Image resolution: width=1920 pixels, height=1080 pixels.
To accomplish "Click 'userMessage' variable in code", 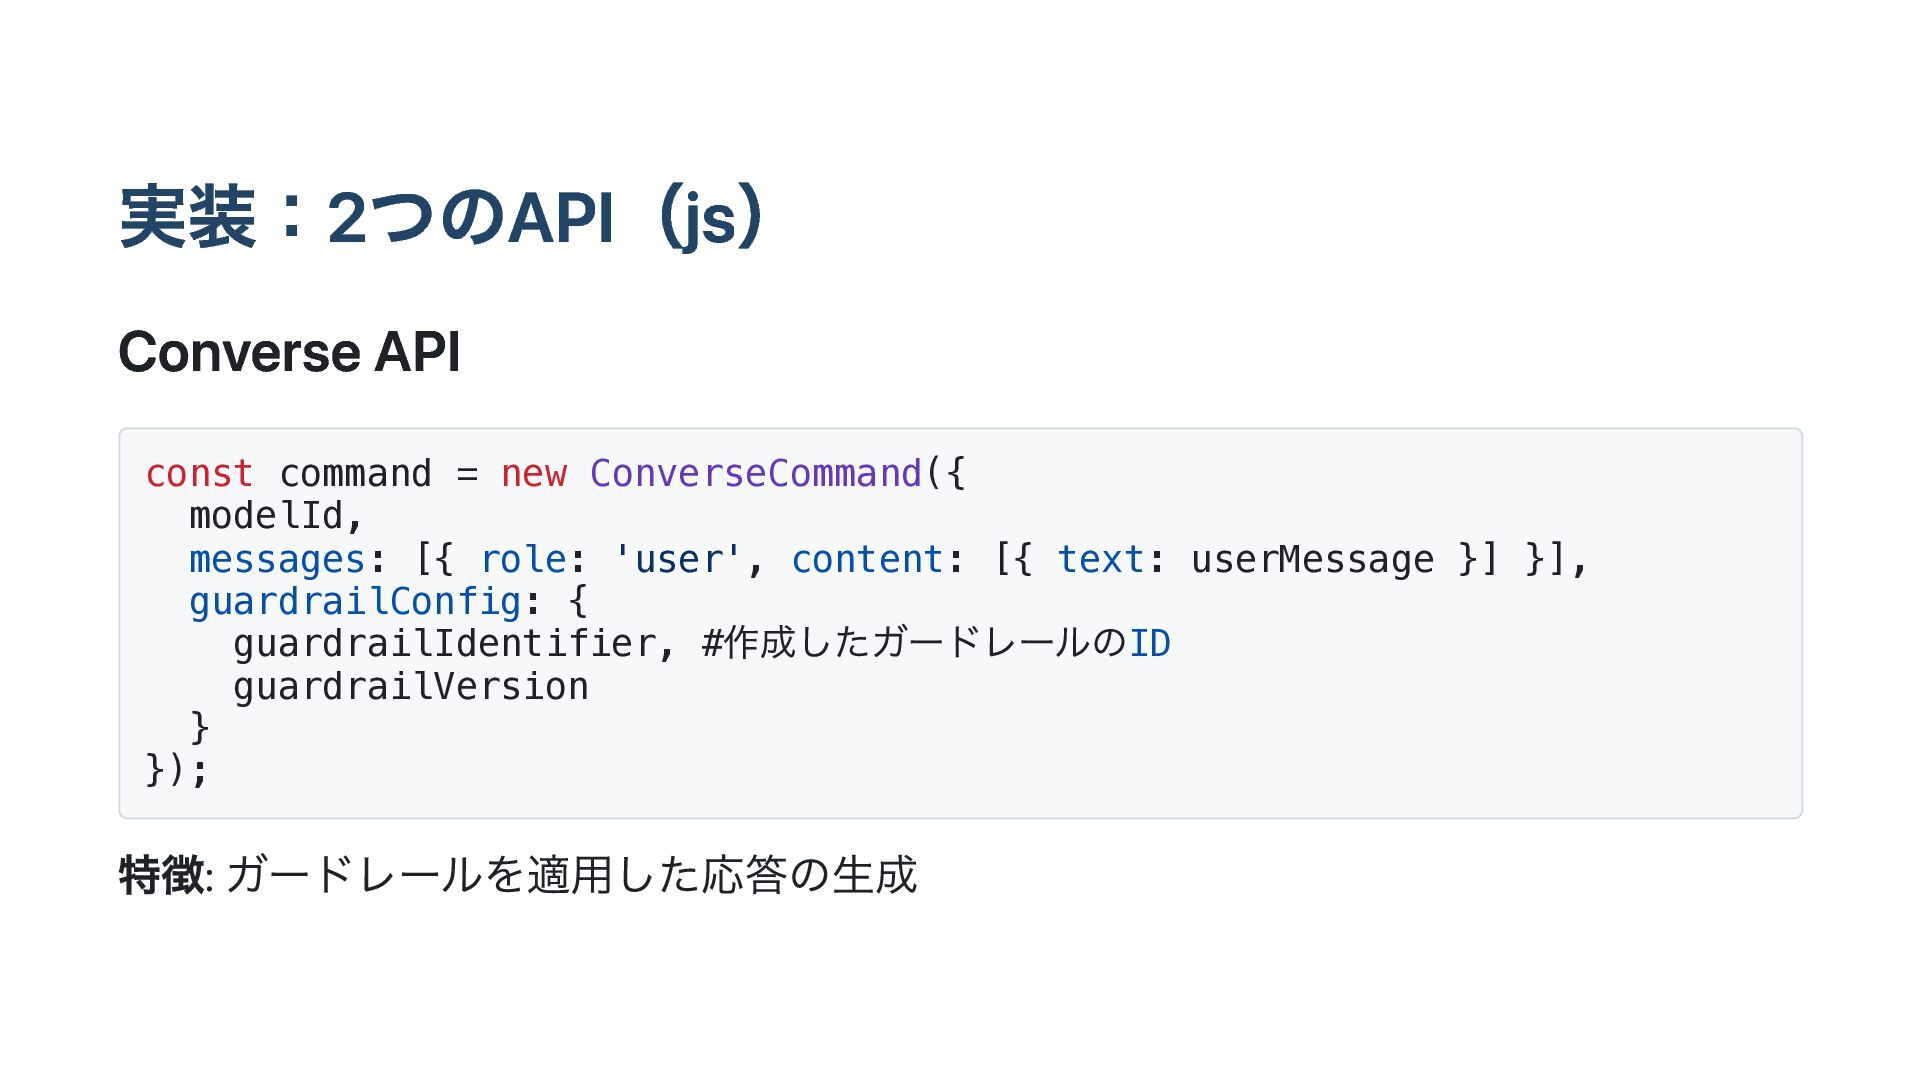I will point(1312,559).
